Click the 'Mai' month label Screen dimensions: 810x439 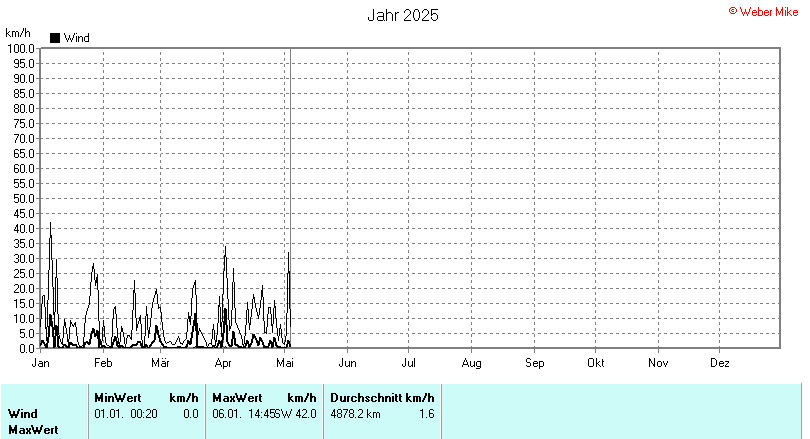(285, 363)
